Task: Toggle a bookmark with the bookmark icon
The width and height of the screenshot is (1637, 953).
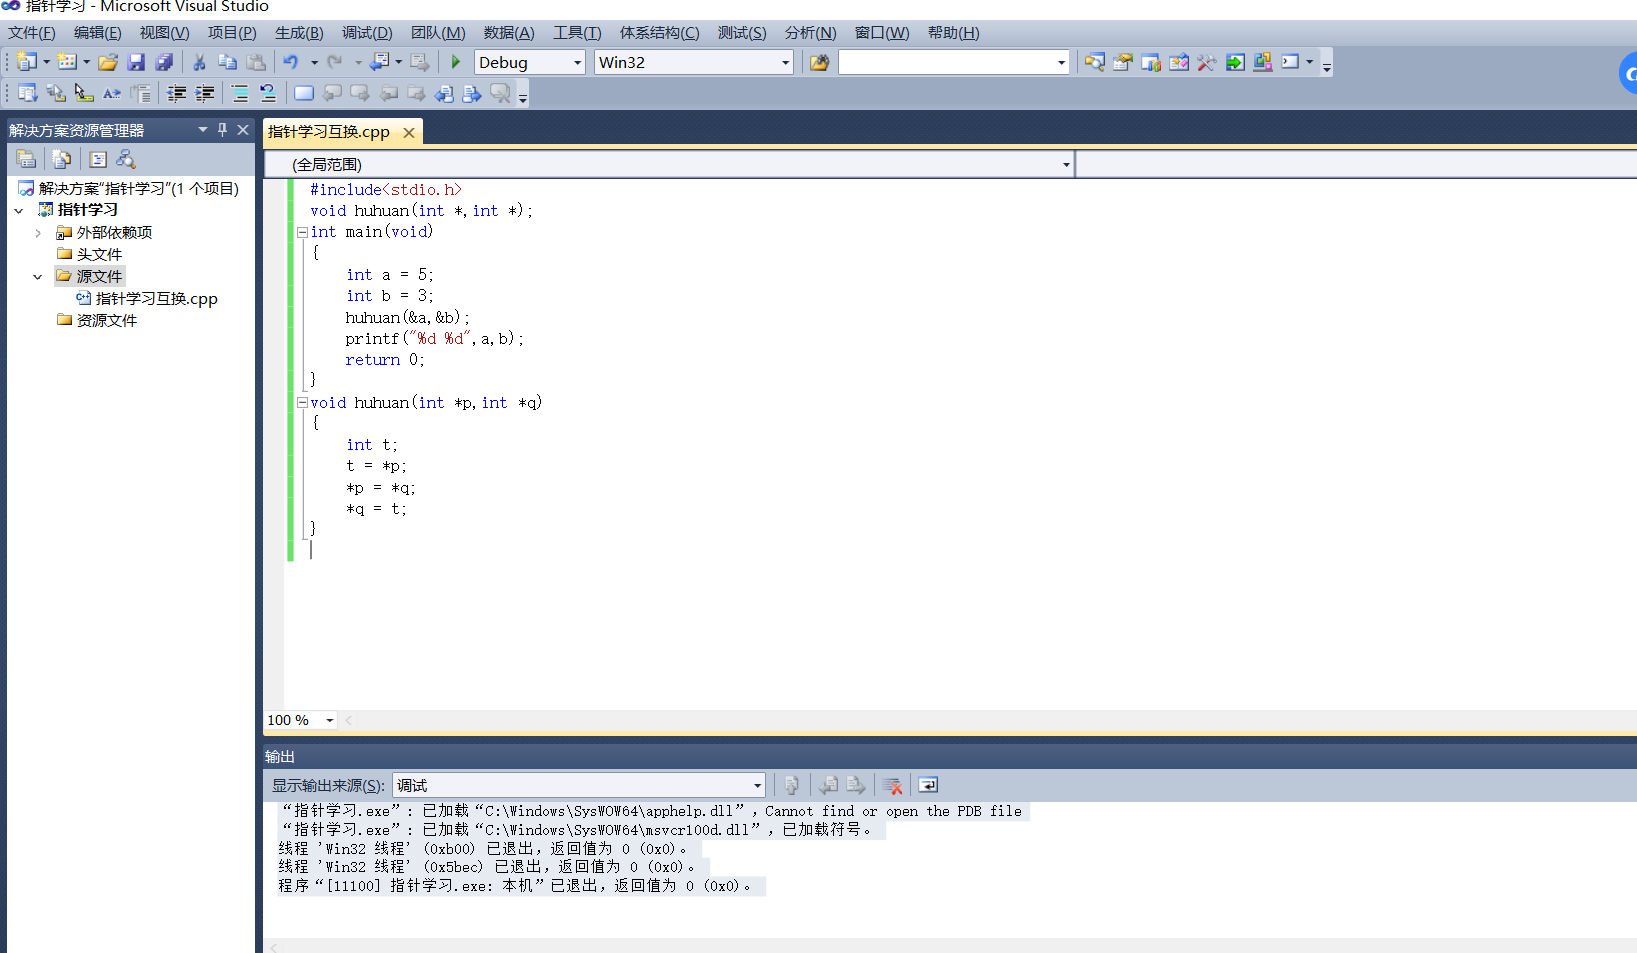Action: pos(304,93)
